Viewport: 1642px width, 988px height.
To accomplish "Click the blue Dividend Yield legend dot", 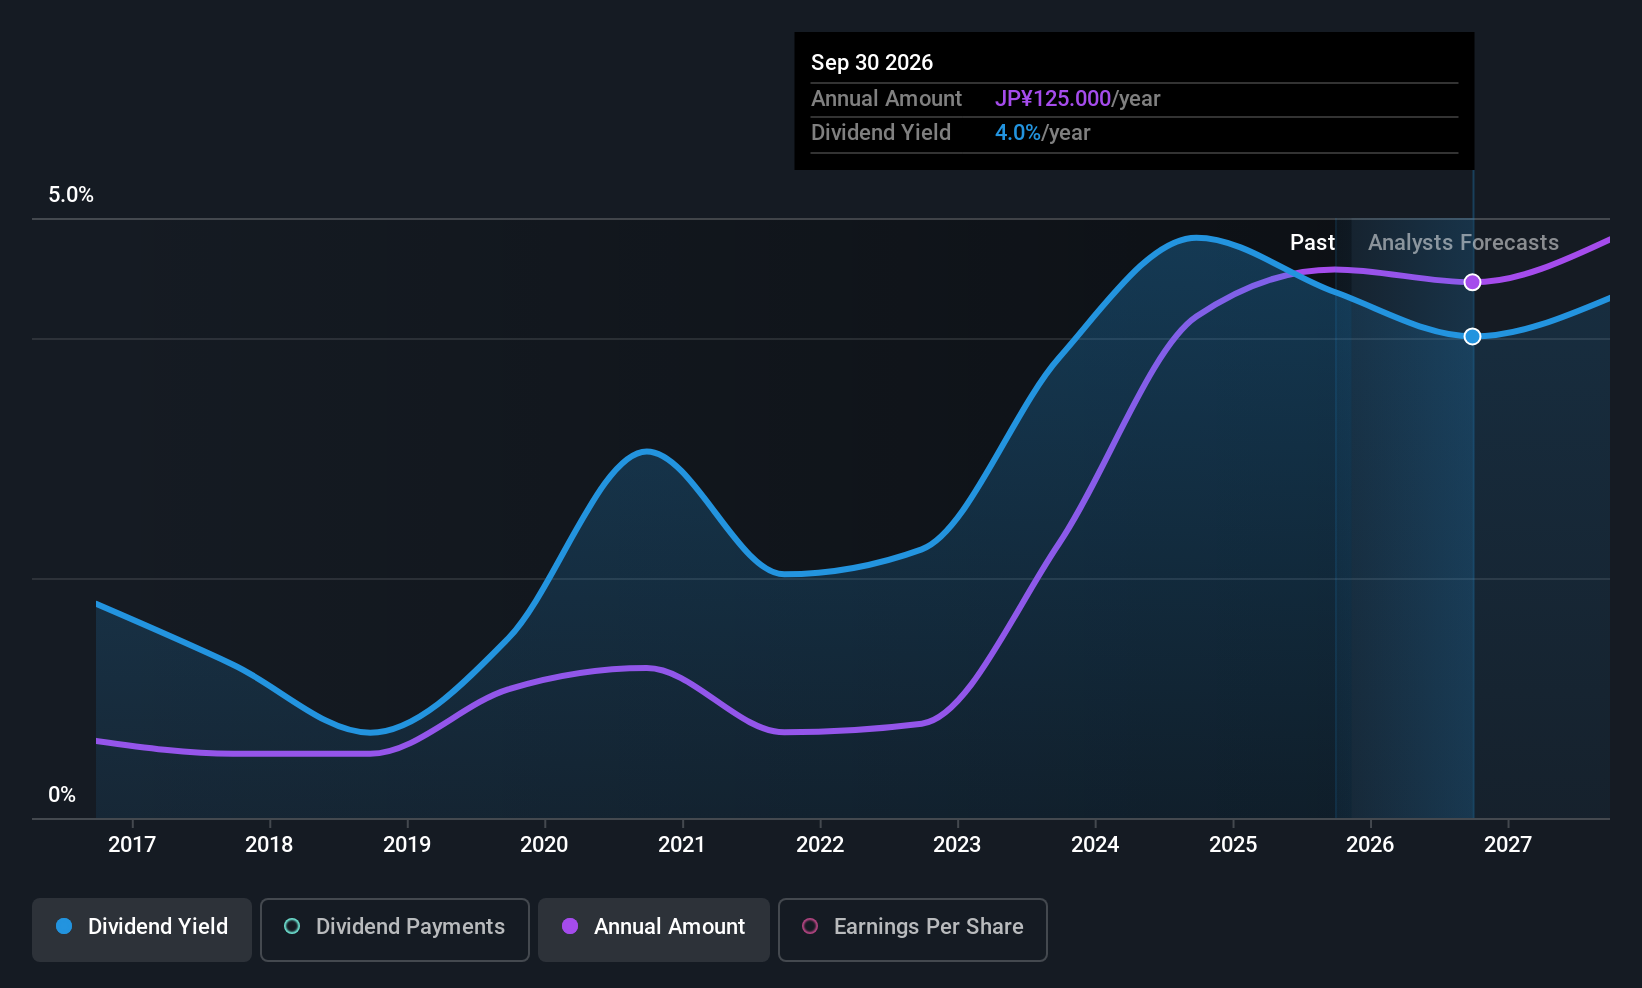I will pos(63,927).
